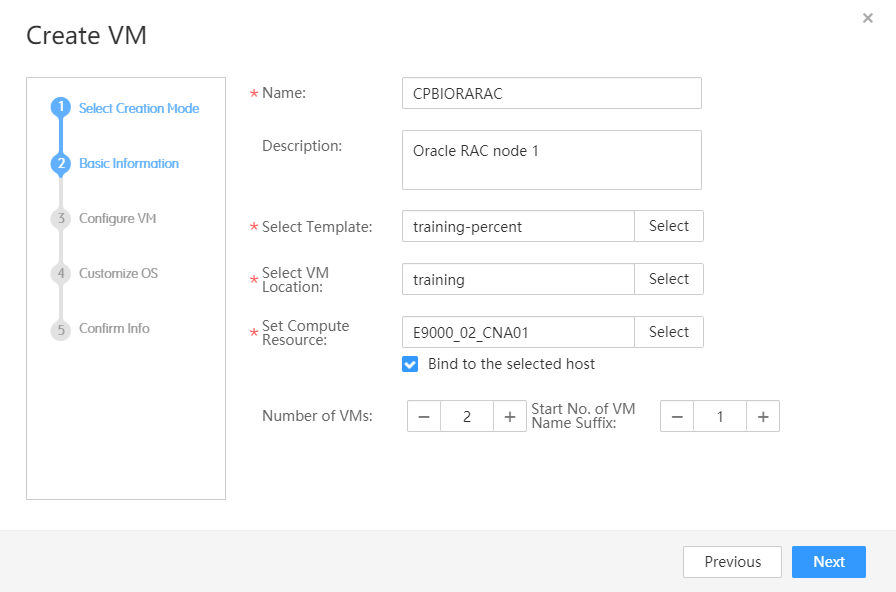Viewport: 896px width, 592px height.
Task: Click the step 4 circle icon
Action: pos(61,274)
